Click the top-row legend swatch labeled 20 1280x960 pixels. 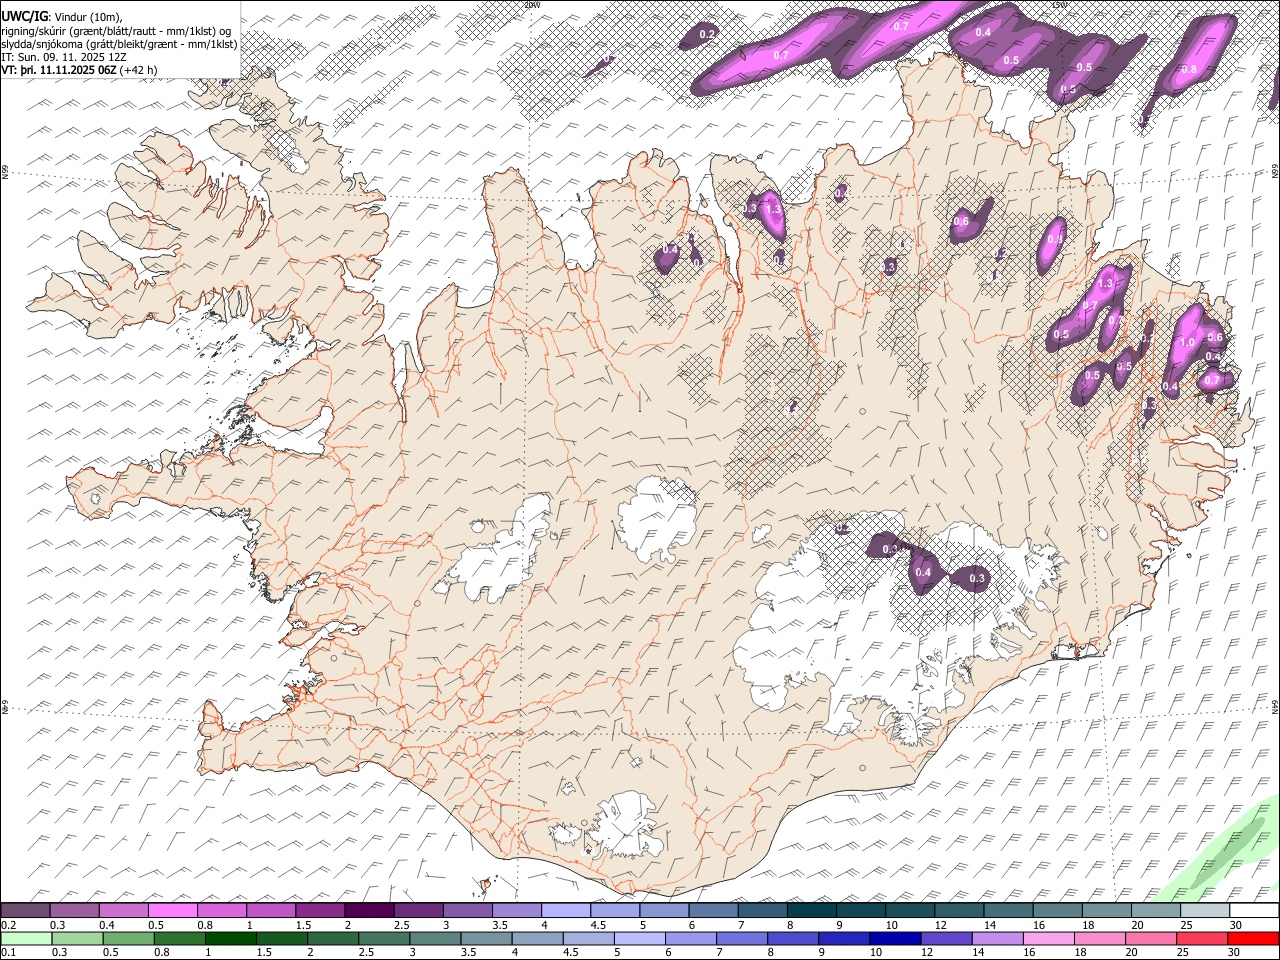pos(1156,911)
